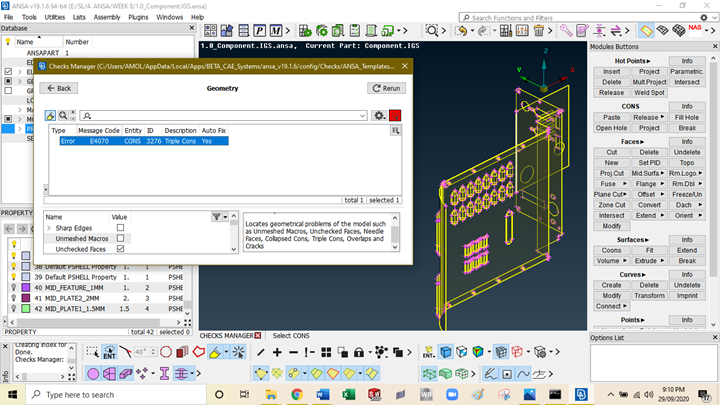Toggle visibility bulb of 42 MID_PLATE1_1.5MM
Viewport: 720px width, 405px height.
pos(14,309)
